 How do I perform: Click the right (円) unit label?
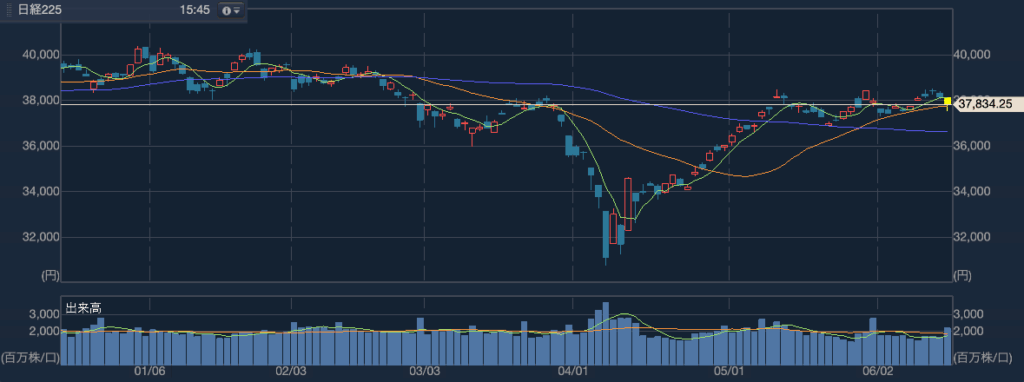tap(963, 276)
